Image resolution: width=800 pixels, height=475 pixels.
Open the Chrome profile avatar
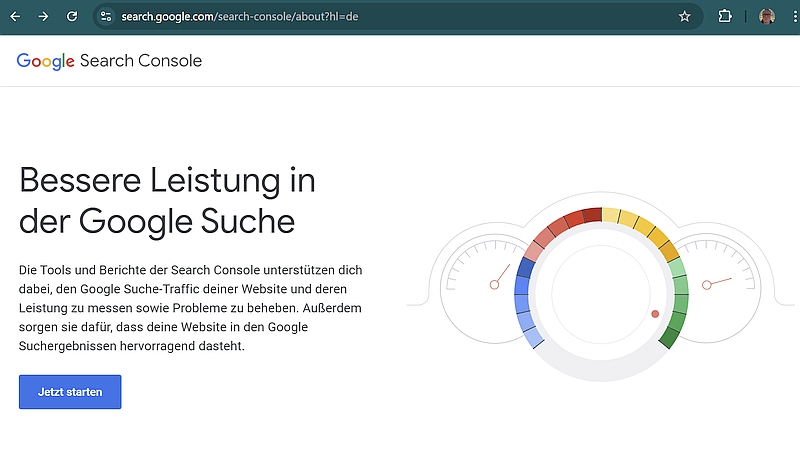tap(767, 16)
